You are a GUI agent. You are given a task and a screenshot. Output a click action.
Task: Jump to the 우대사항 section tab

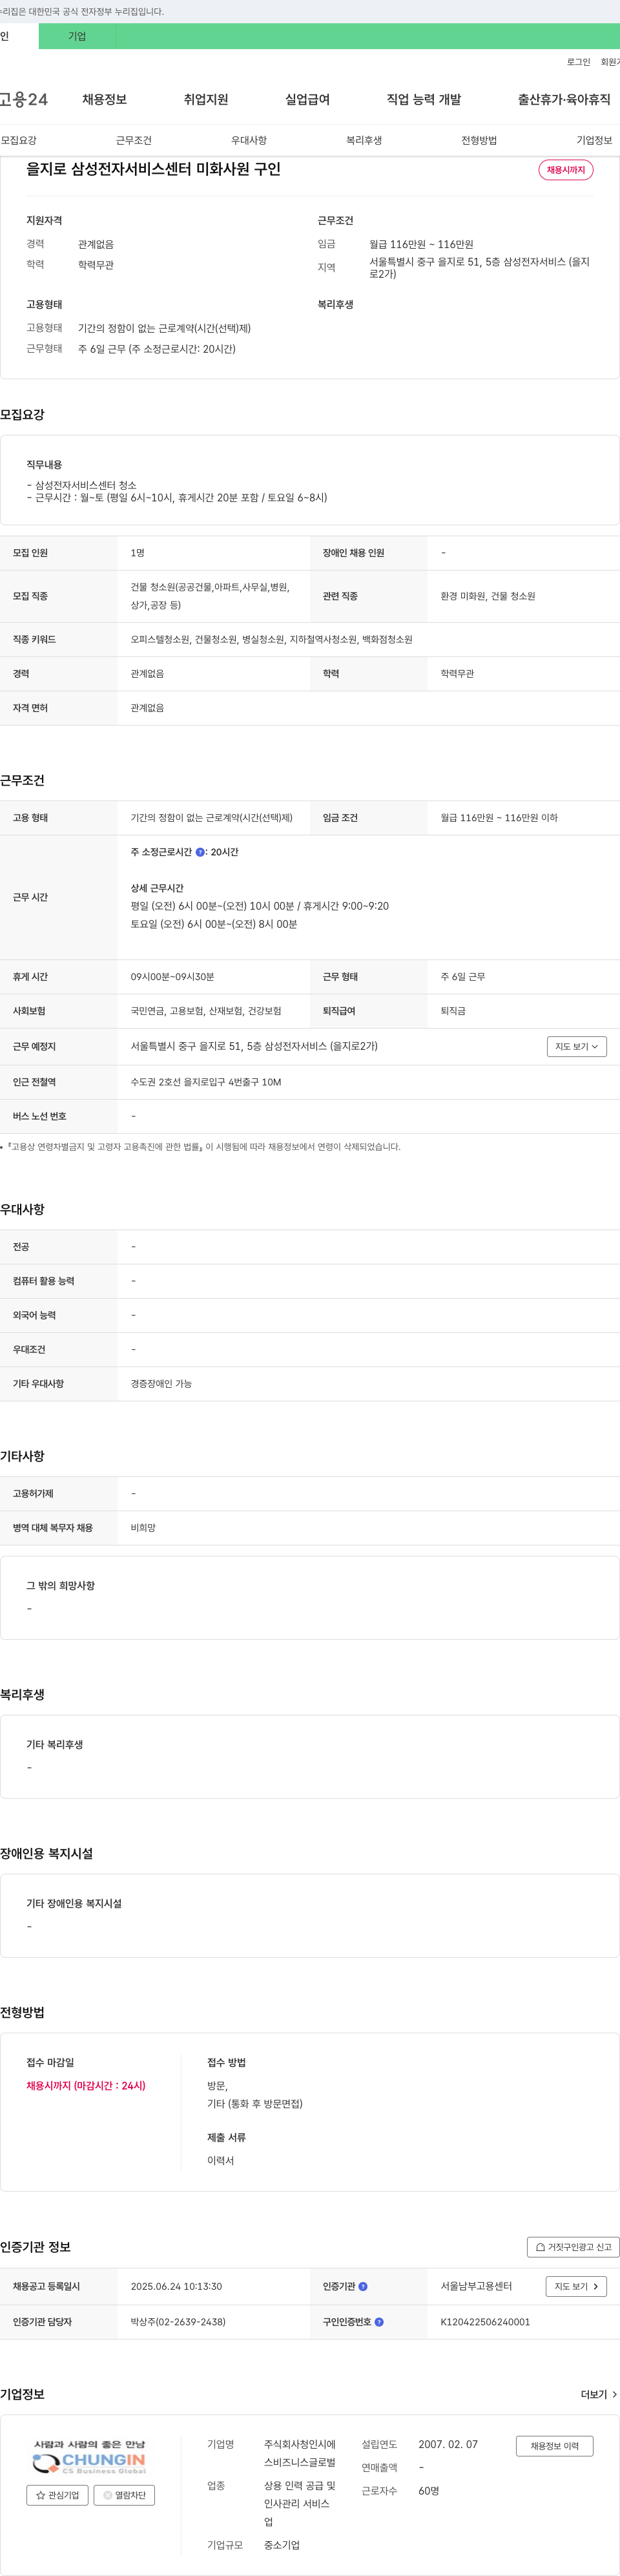pos(249,140)
